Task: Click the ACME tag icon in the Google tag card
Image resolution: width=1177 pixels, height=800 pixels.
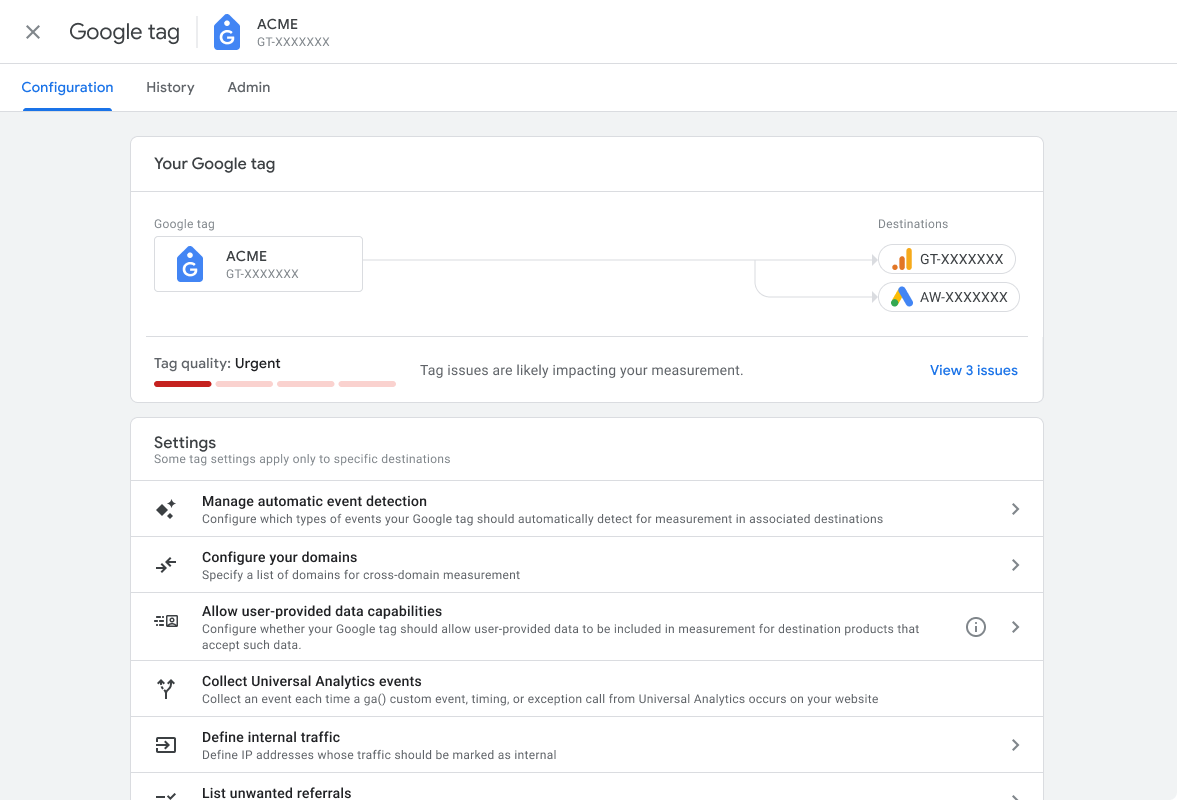Action: [189, 264]
